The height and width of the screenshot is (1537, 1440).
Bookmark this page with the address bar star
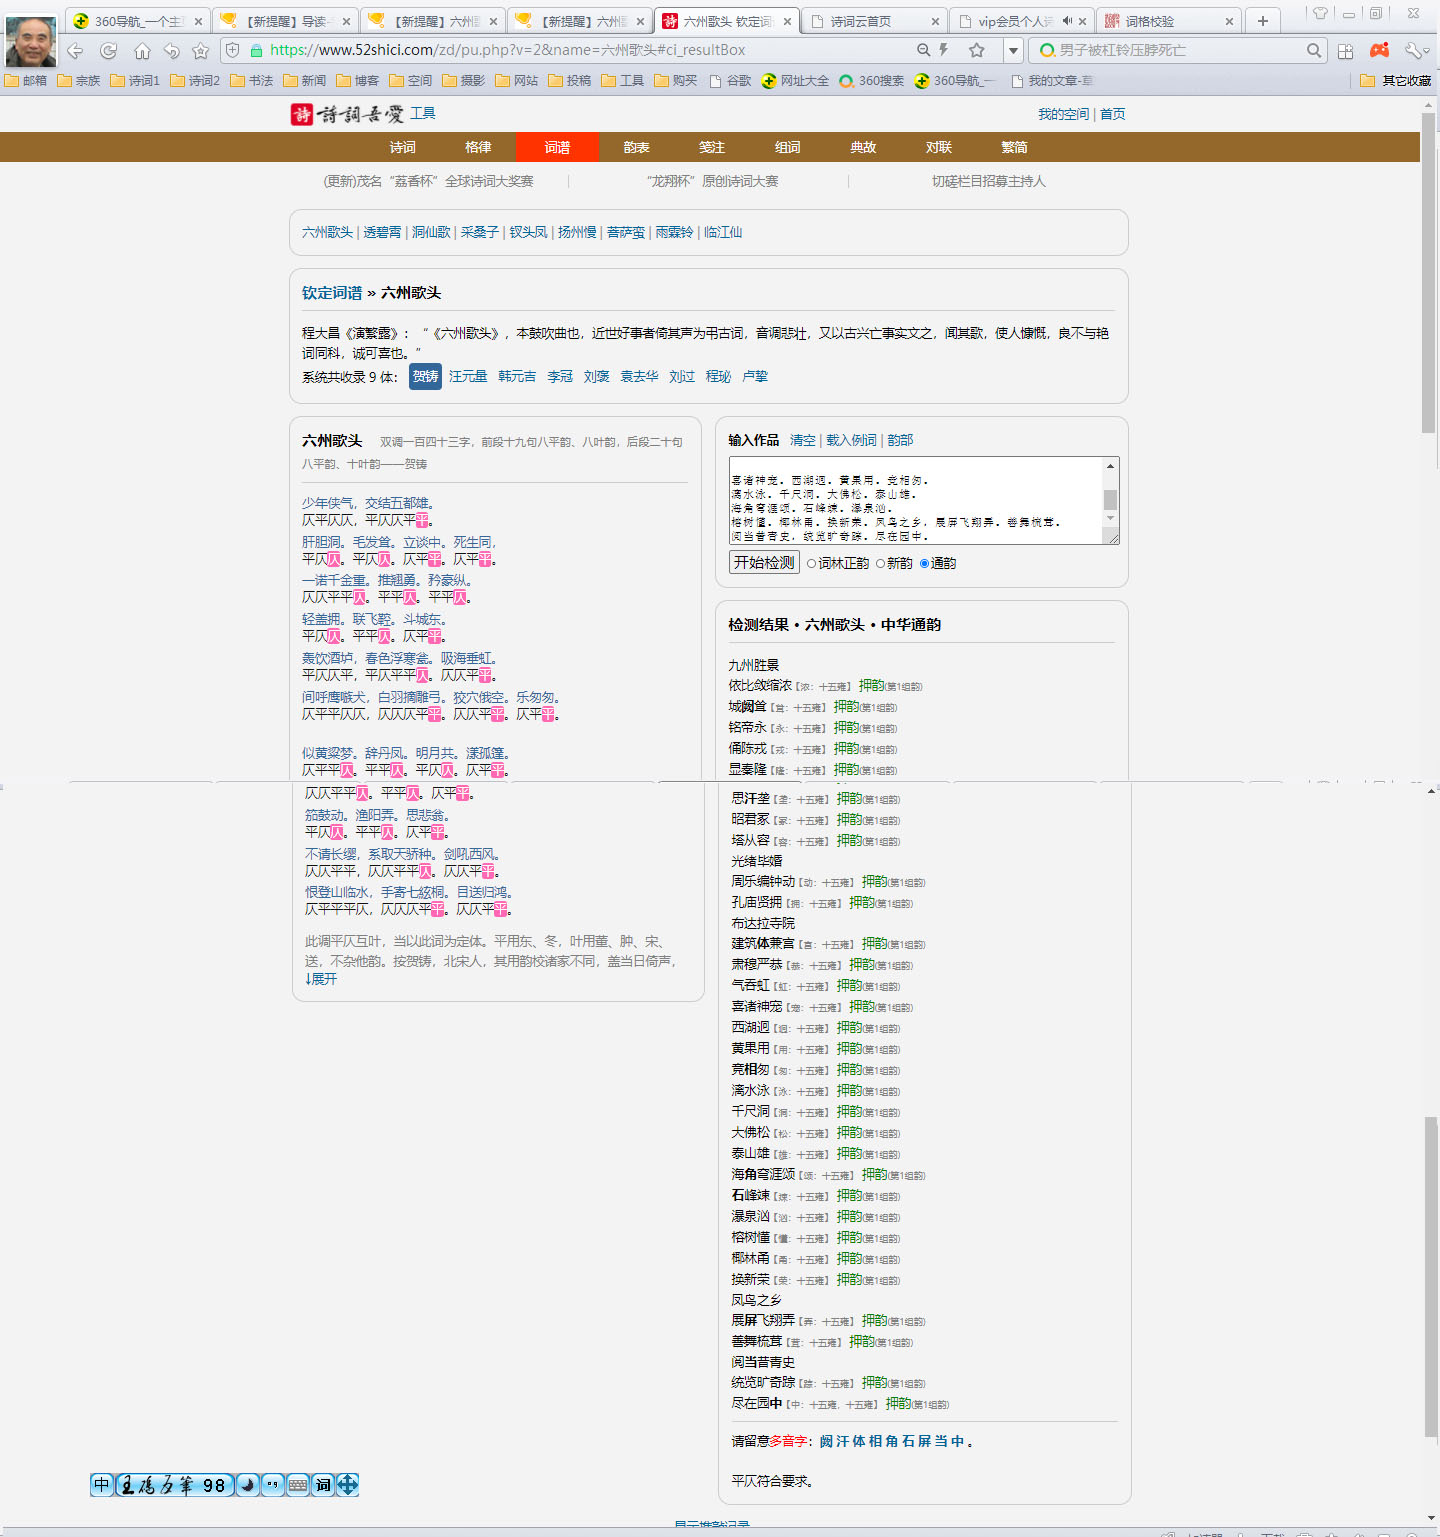977,50
